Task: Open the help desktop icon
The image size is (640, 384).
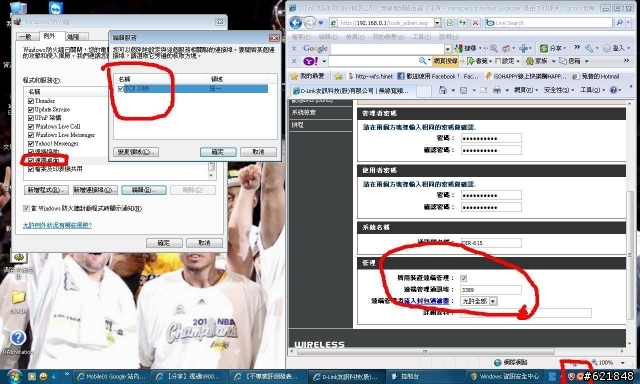Action: 18,338
